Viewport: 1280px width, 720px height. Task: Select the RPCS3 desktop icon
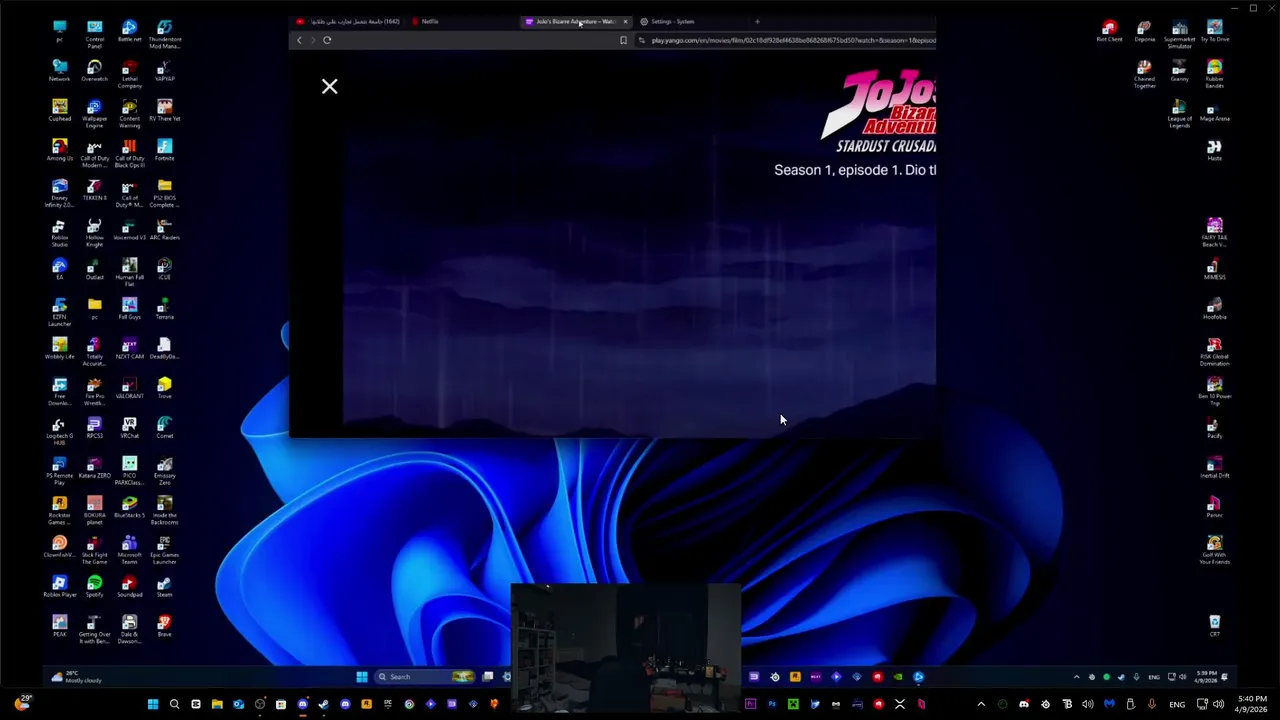tap(94, 427)
